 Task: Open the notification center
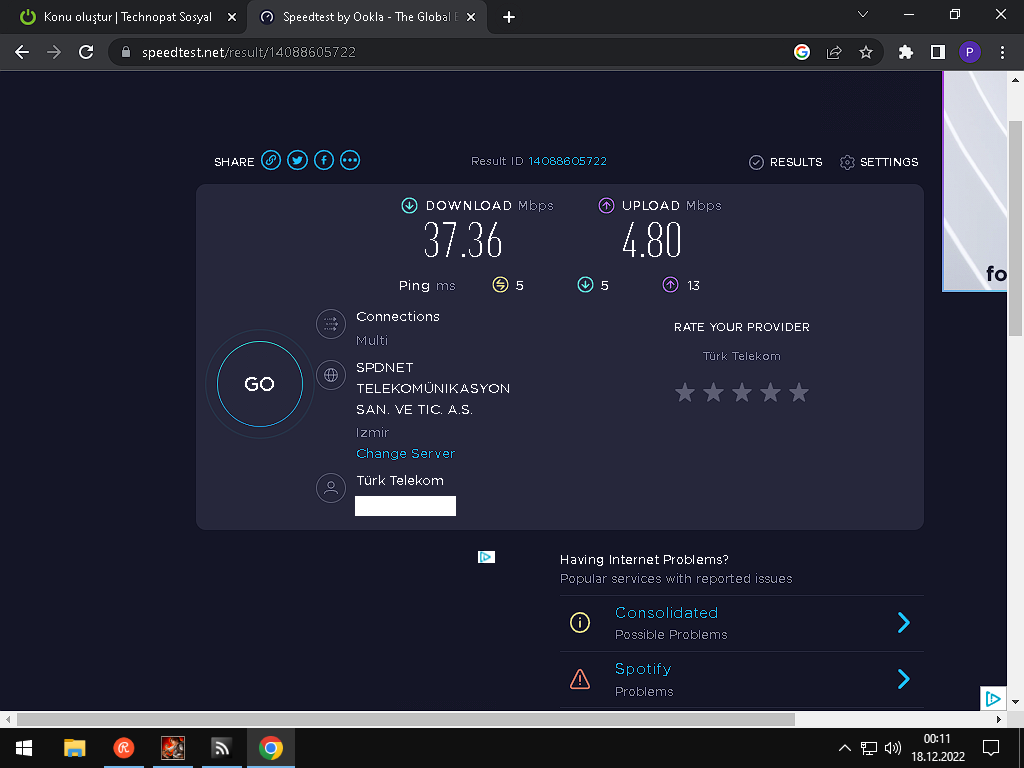click(991, 748)
